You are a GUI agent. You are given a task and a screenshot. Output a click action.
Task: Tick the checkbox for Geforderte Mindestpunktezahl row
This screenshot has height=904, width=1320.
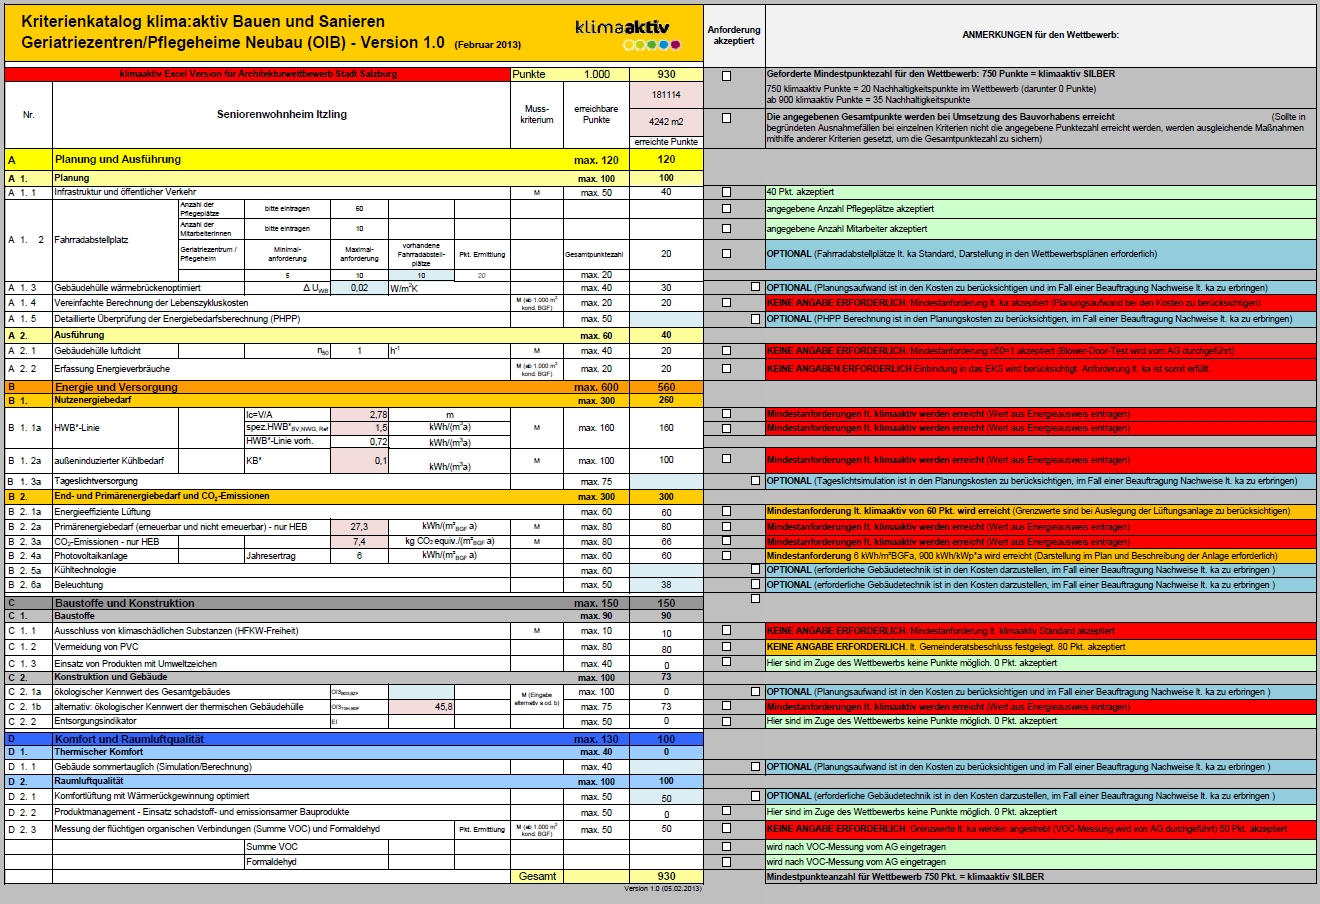727,76
